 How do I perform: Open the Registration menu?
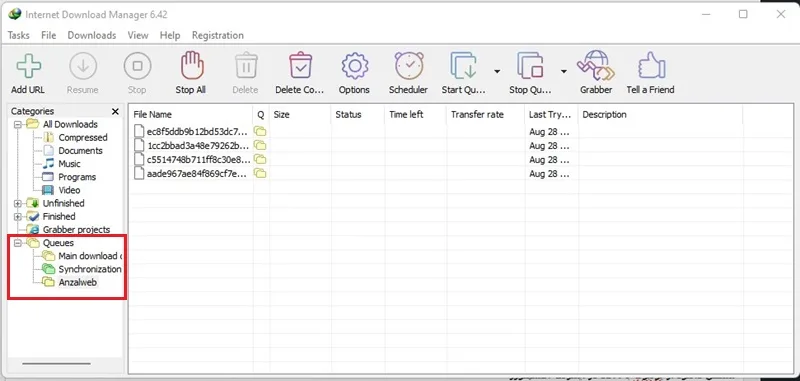pos(218,35)
